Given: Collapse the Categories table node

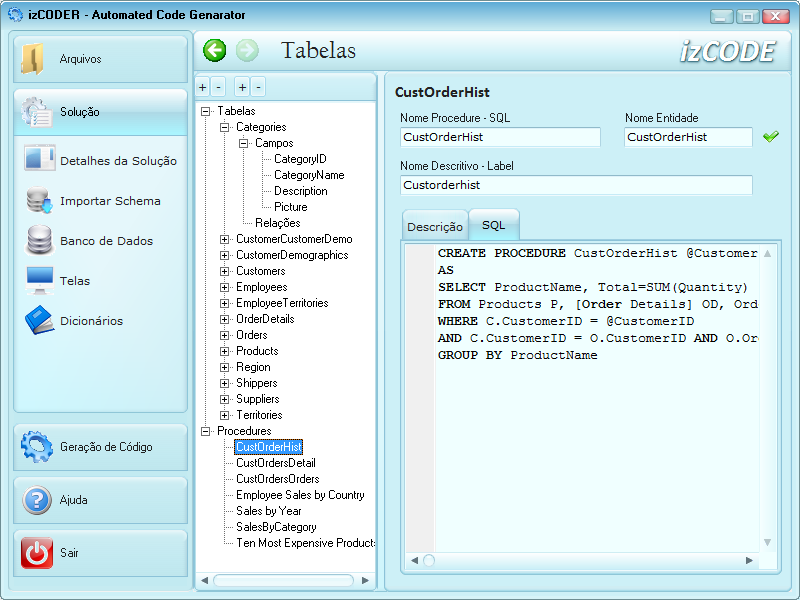Looking at the screenshot, I should click(224, 127).
